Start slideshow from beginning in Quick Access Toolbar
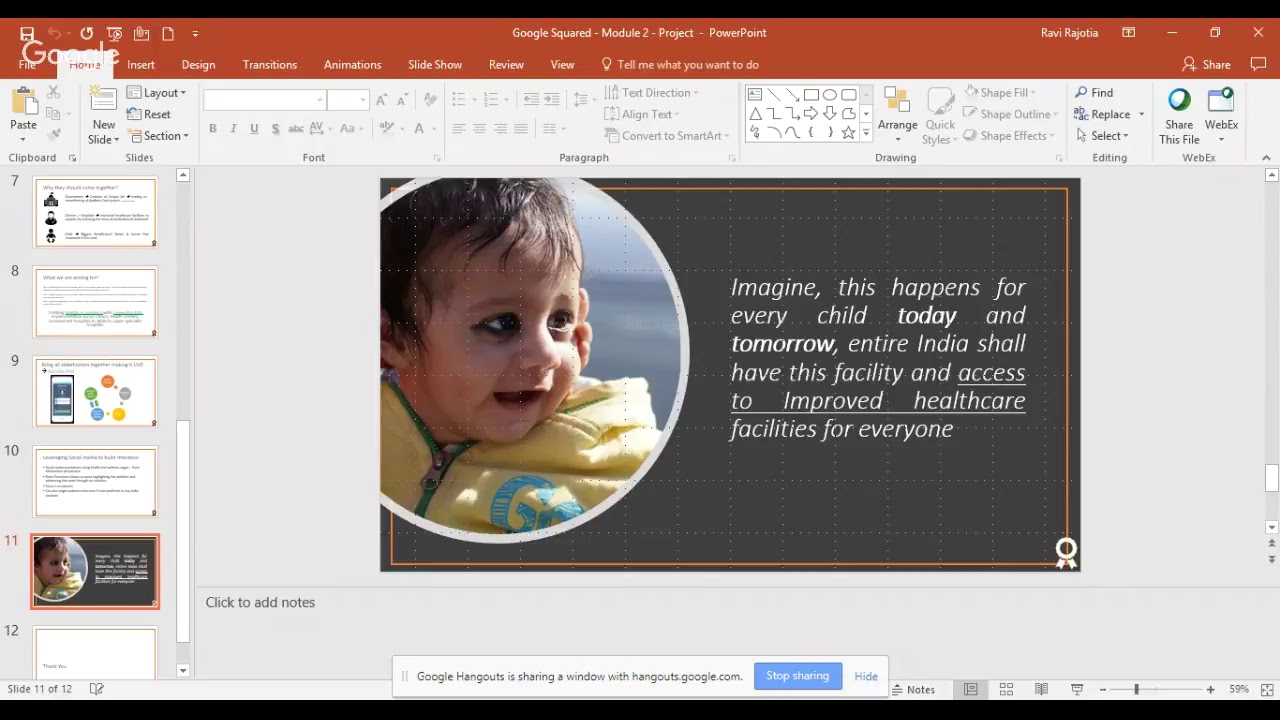Image resolution: width=1280 pixels, height=720 pixels. pyautogui.click(x=114, y=33)
